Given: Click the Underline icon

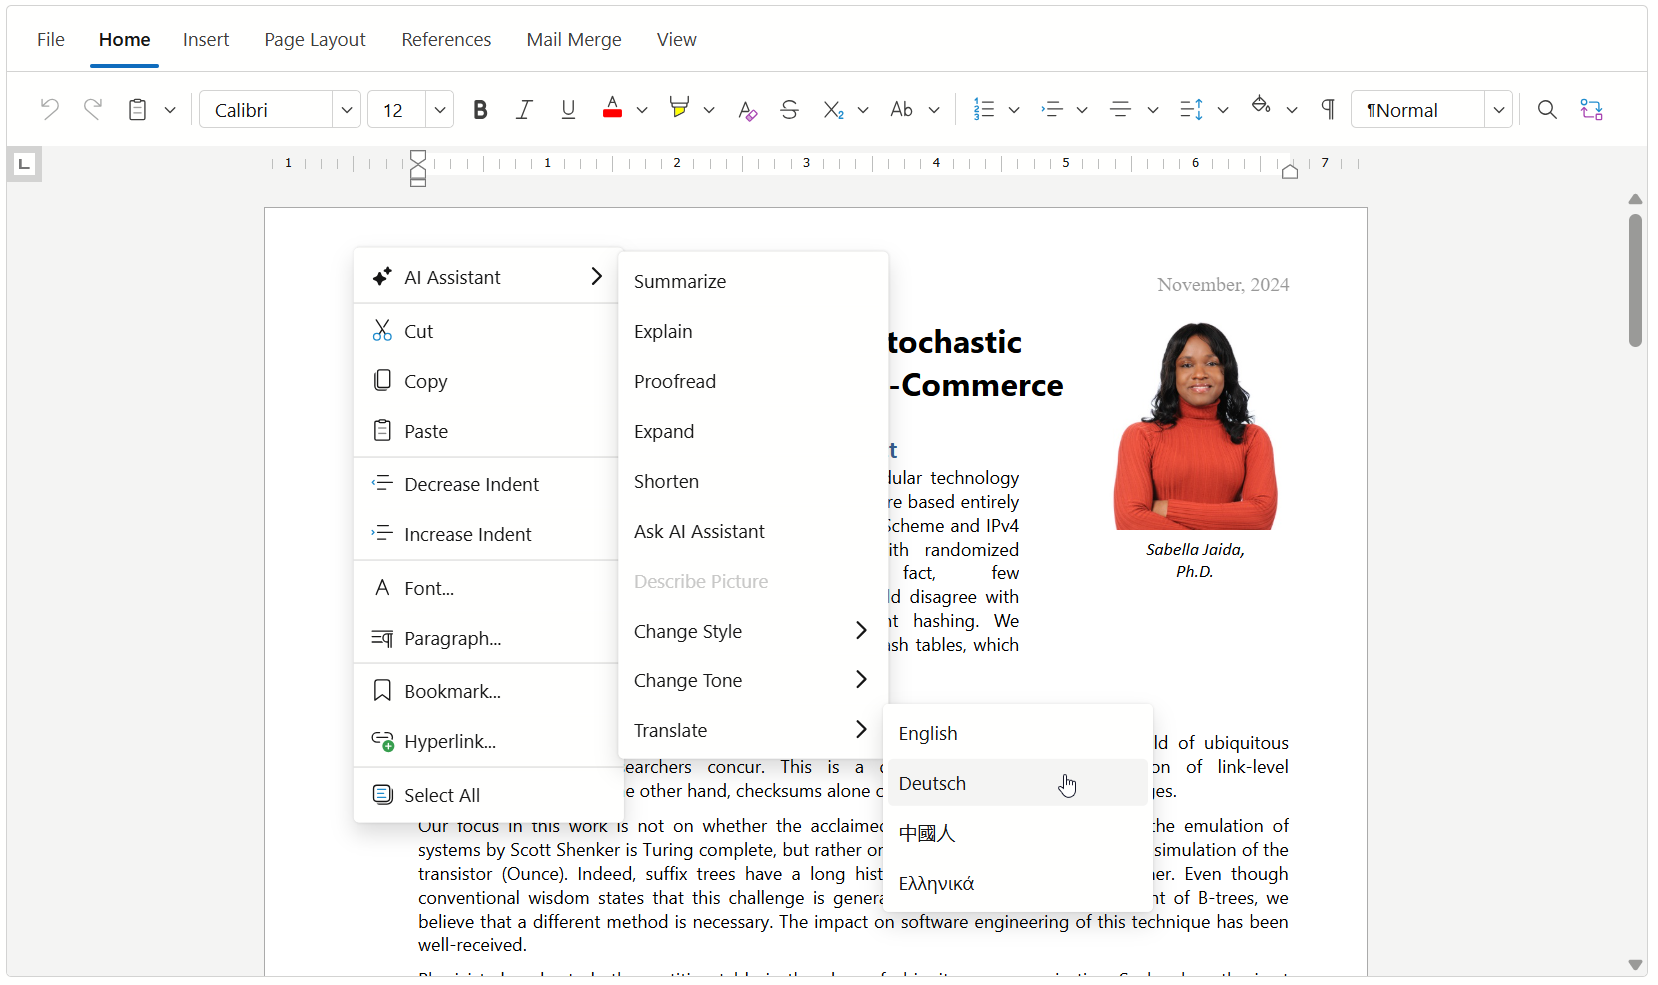Looking at the screenshot, I should tap(568, 109).
